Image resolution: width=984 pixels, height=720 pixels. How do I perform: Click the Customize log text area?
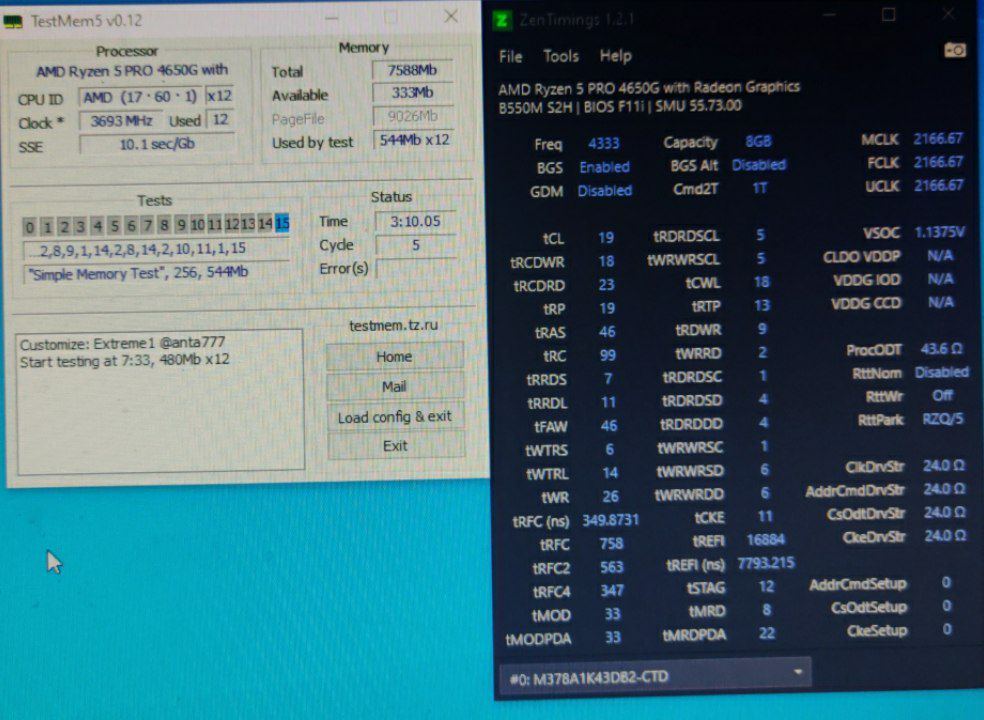[161, 402]
